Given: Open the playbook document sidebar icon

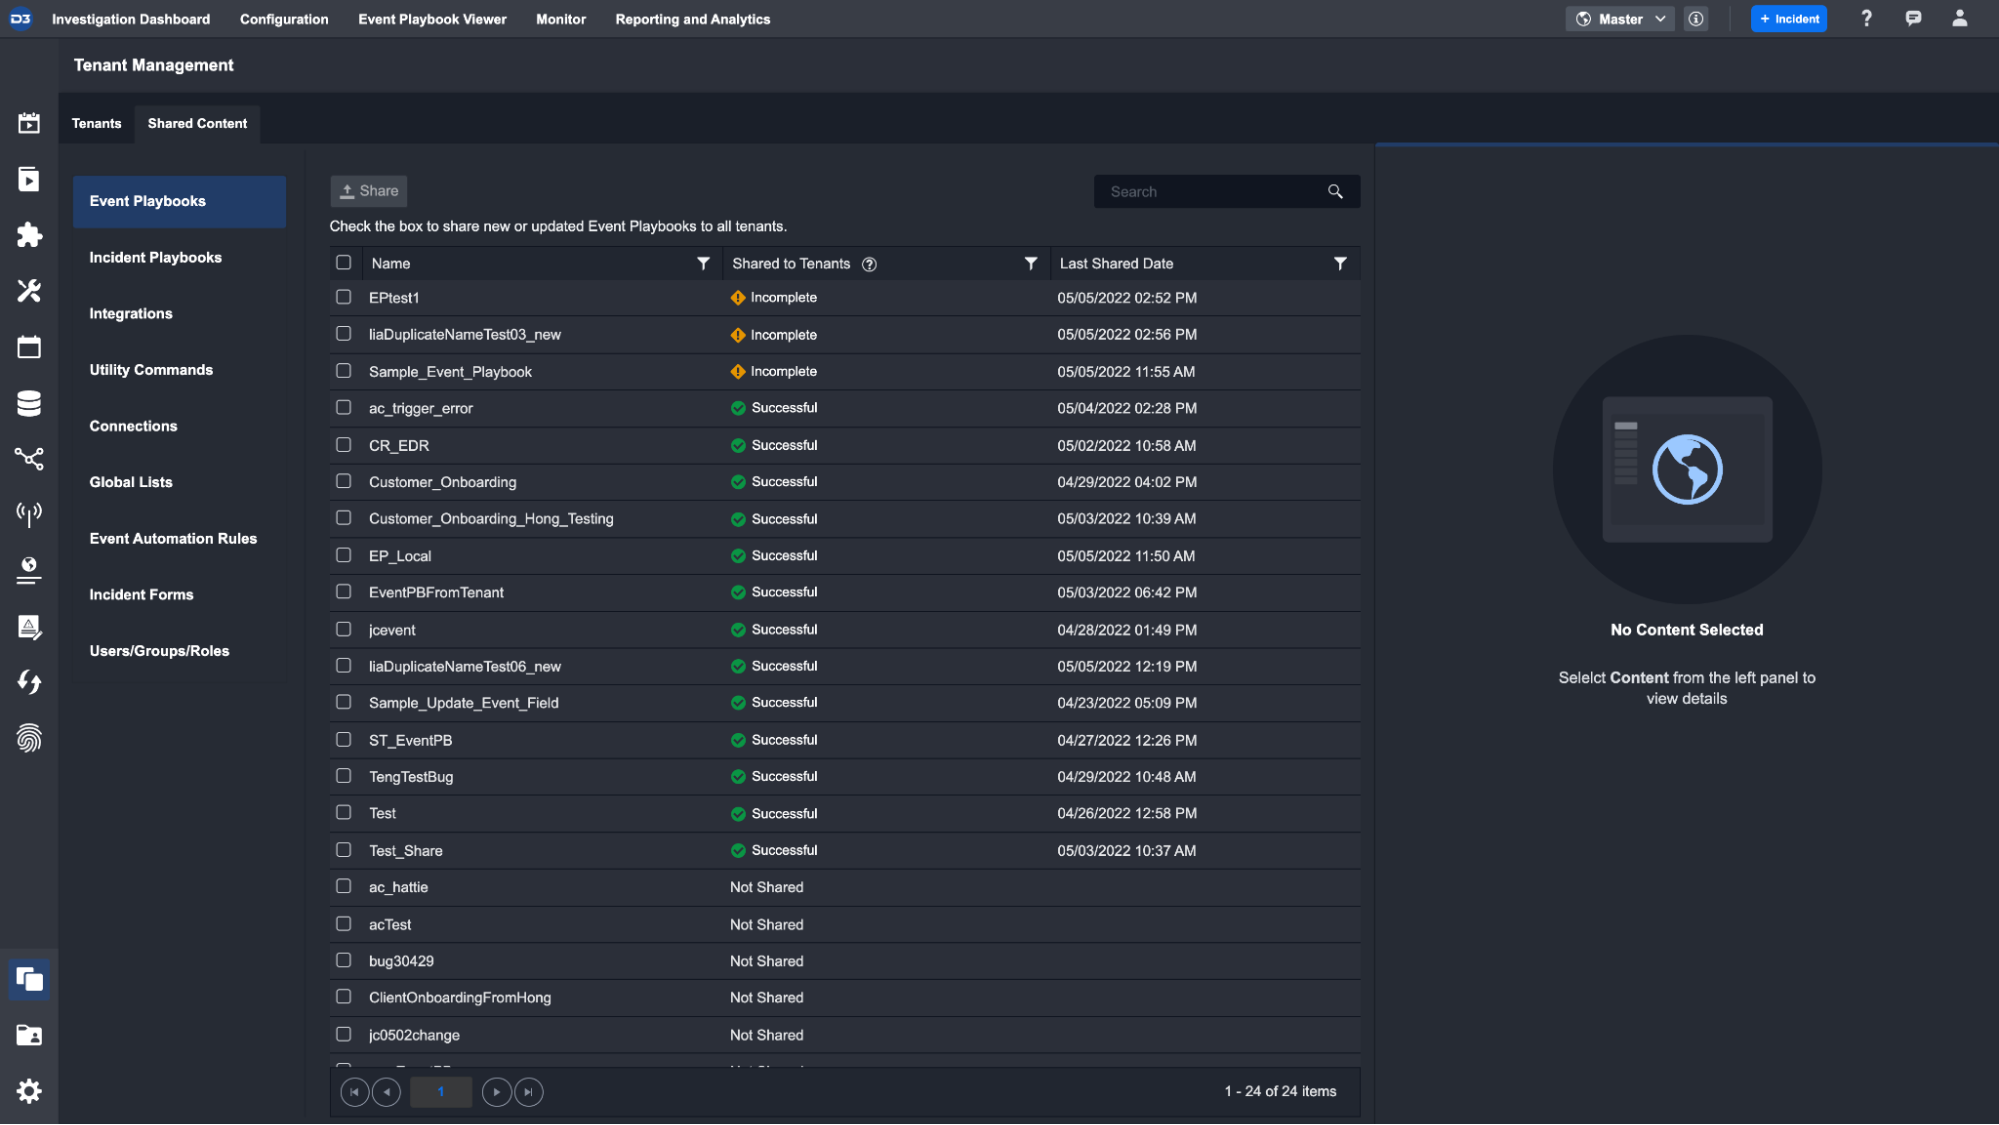Looking at the screenshot, I should pos(29,179).
